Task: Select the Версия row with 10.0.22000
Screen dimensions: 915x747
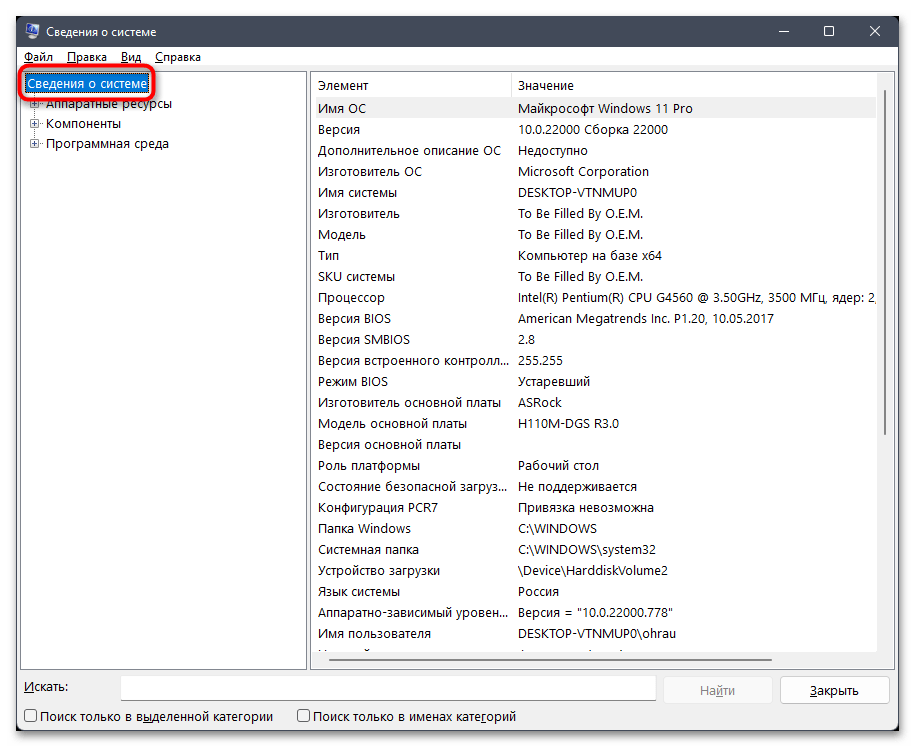Action: (x=594, y=130)
